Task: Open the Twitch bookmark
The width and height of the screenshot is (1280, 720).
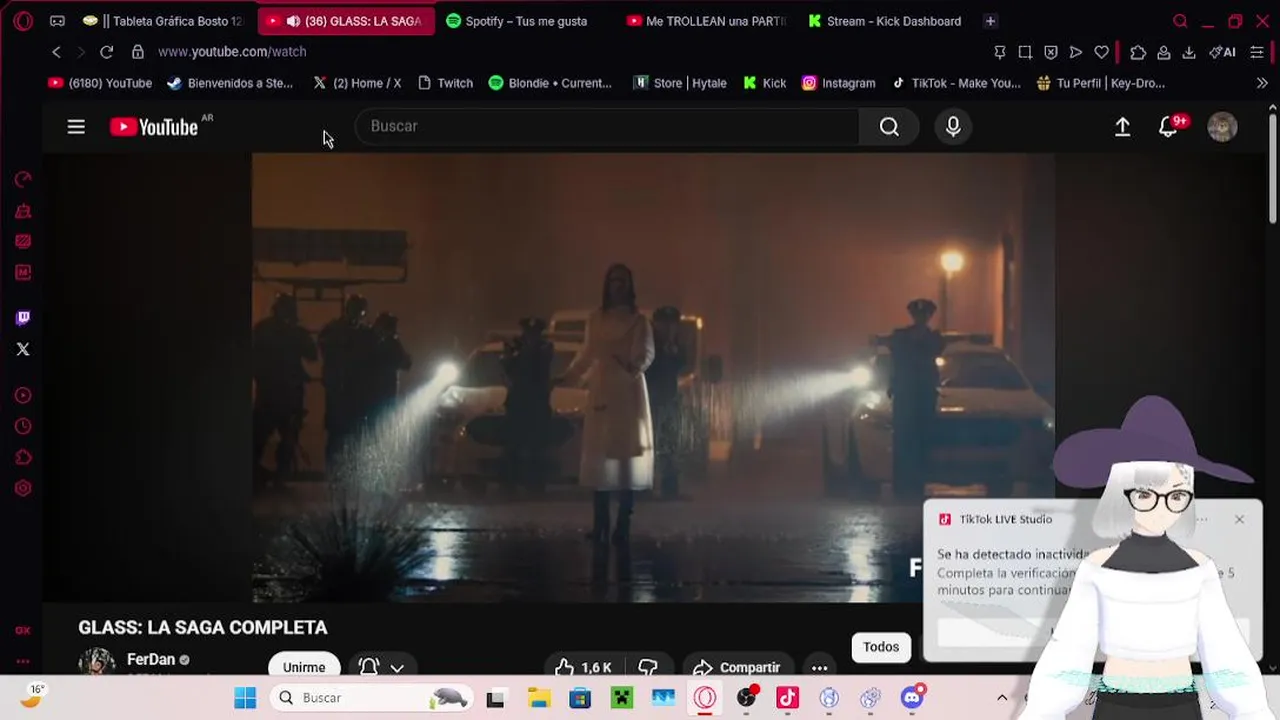Action: click(445, 83)
